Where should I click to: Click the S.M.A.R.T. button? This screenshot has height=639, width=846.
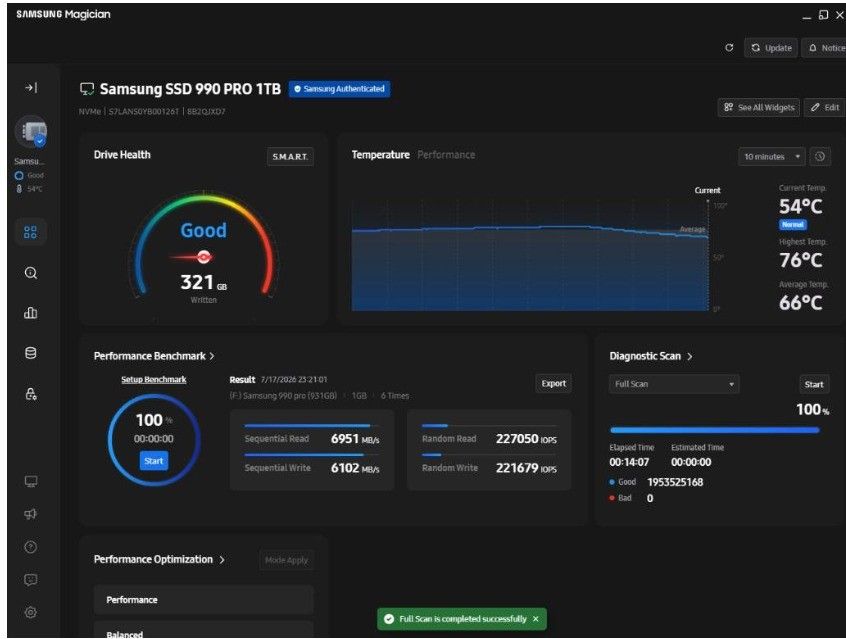click(290, 157)
